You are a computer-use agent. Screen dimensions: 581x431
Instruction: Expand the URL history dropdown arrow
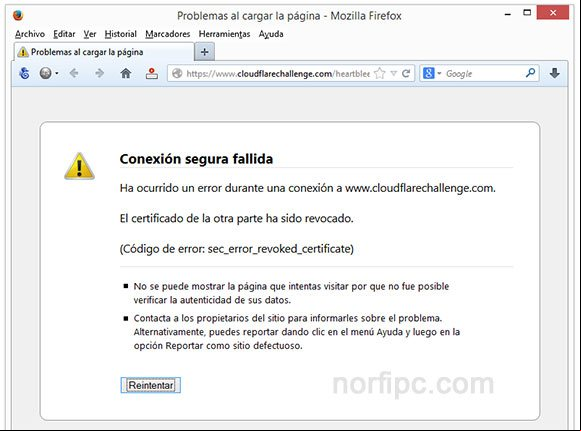pyautogui.click(x=394, y=73)
